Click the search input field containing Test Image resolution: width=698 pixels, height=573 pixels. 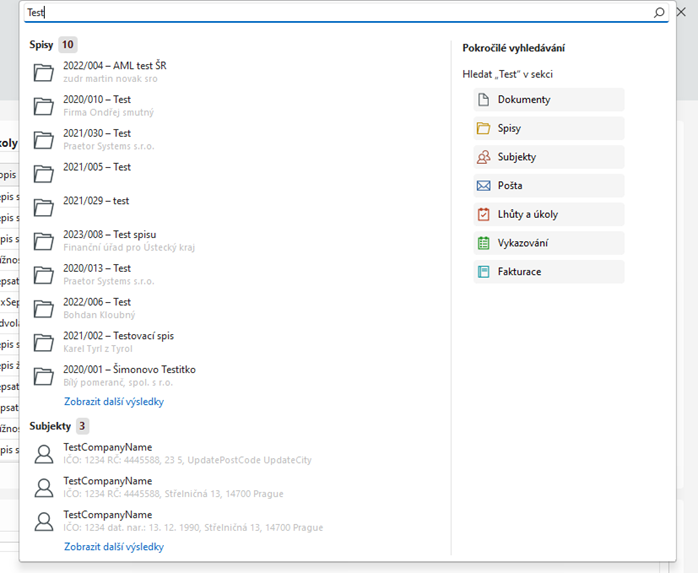[x=330, y=13]
